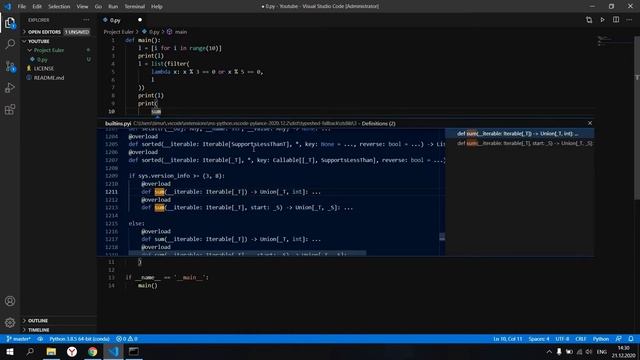The width and height of the screenshot is (640, 360).
Task: Click the unsaved dot on 0.py tab
Action: [140, 20]
